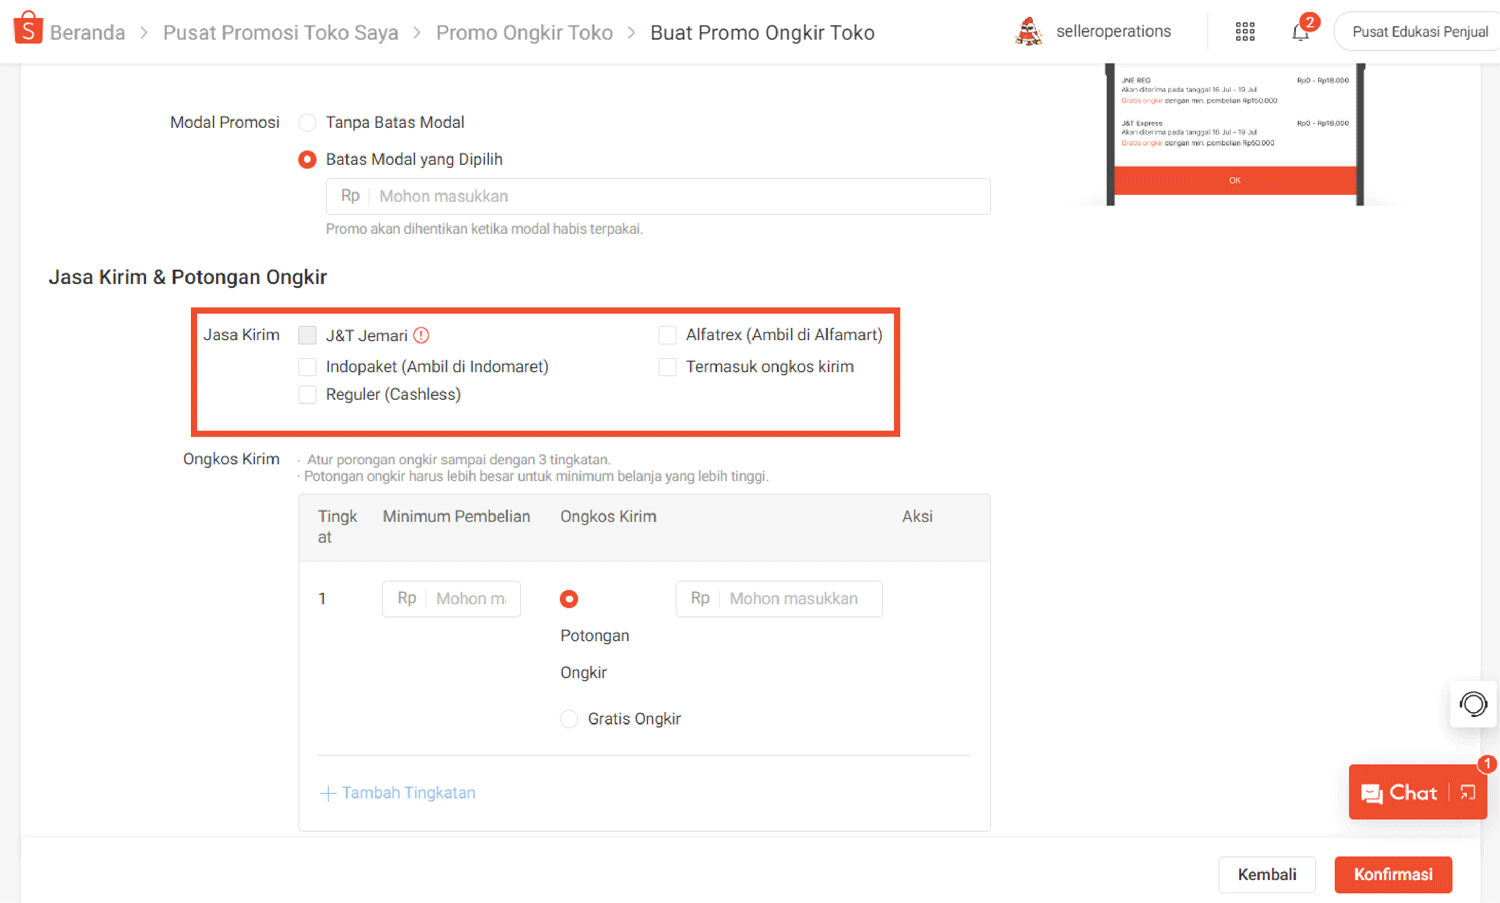Enable Alfatrex (Ambil di Alfamart) checkbox
Screen dimensions: 1500x903
[667, 336]
